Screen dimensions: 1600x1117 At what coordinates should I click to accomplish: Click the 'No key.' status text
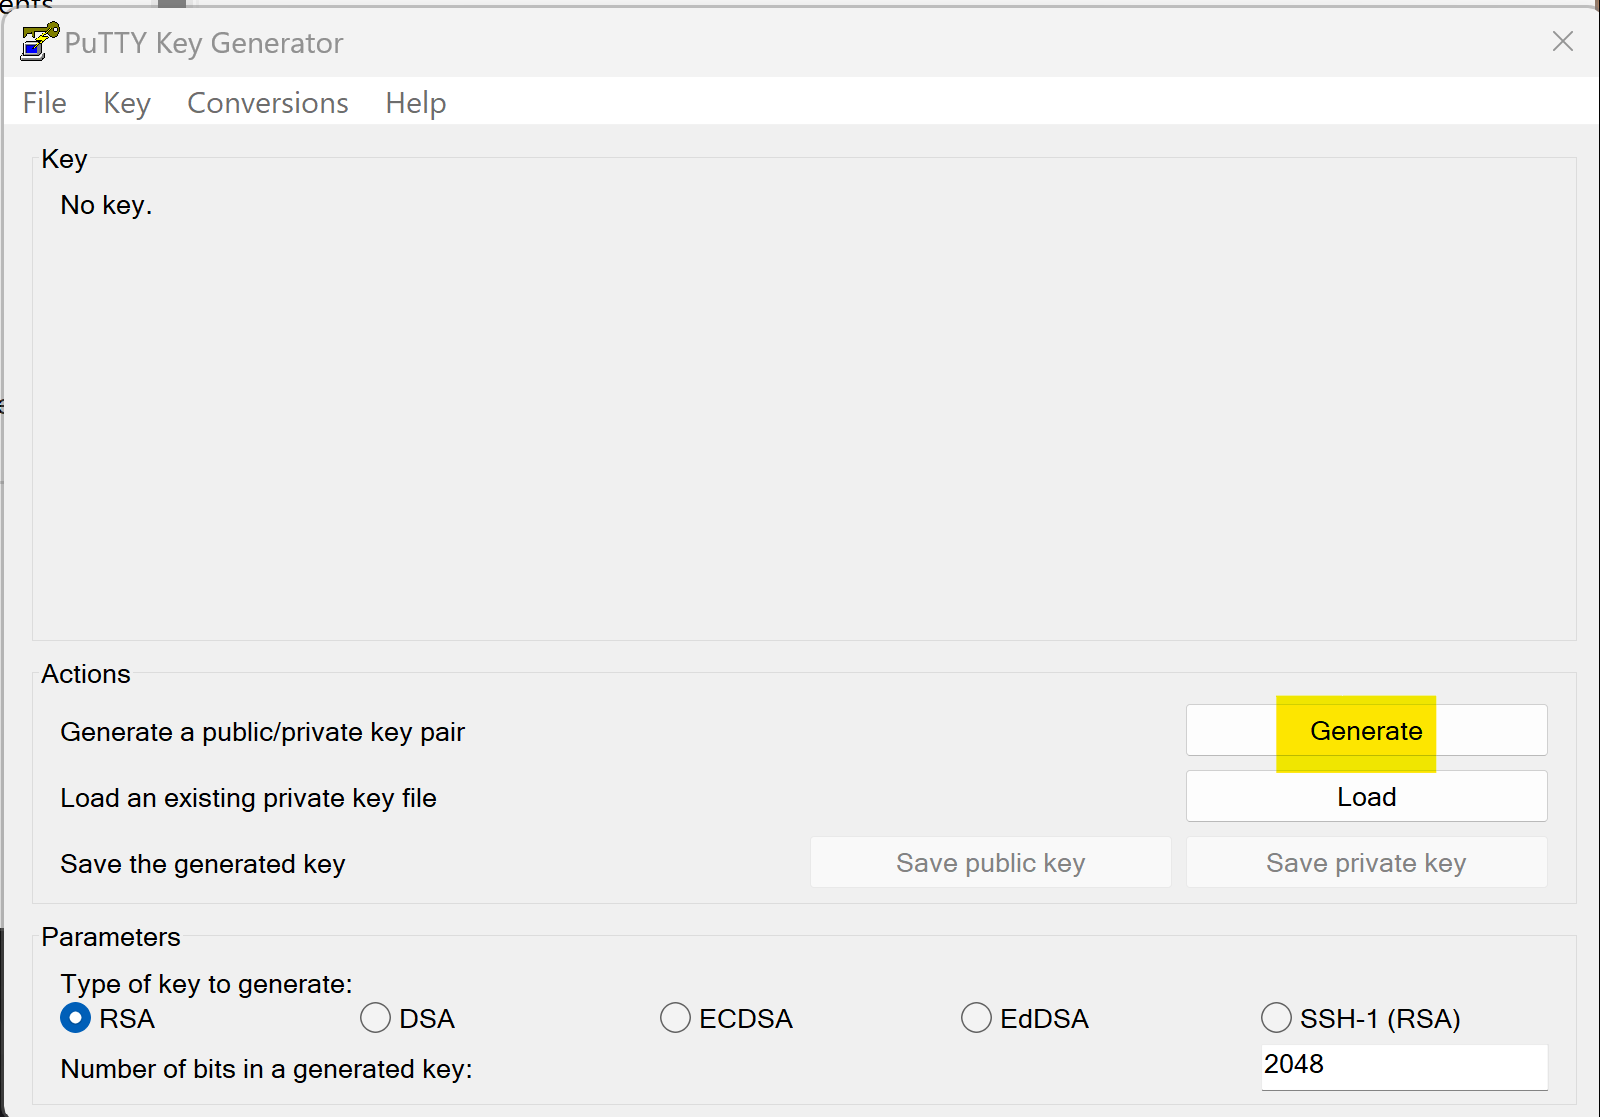pos(106,205)
